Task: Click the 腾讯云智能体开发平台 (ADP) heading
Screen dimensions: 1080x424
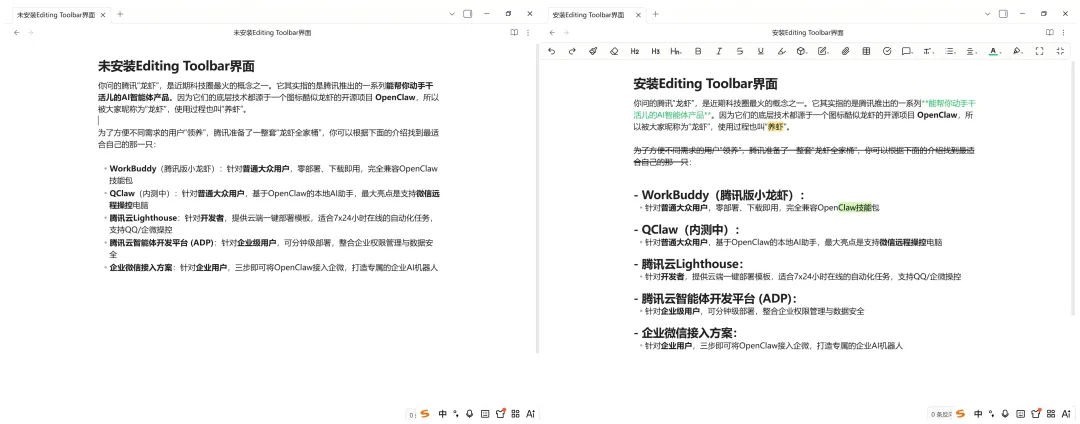Action: point(718,298)
